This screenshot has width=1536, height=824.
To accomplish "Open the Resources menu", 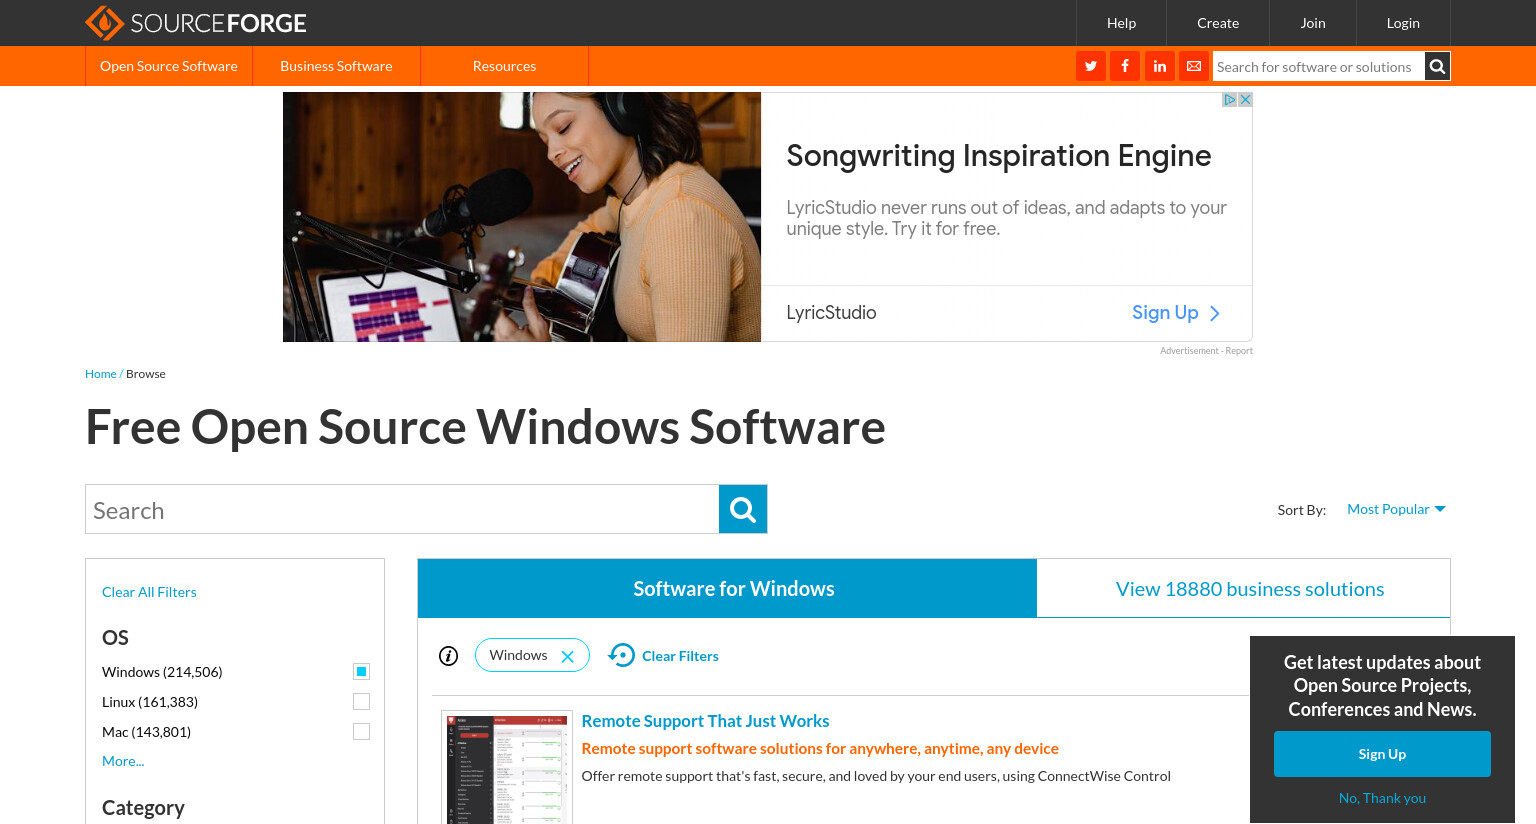I will [504, 66].
